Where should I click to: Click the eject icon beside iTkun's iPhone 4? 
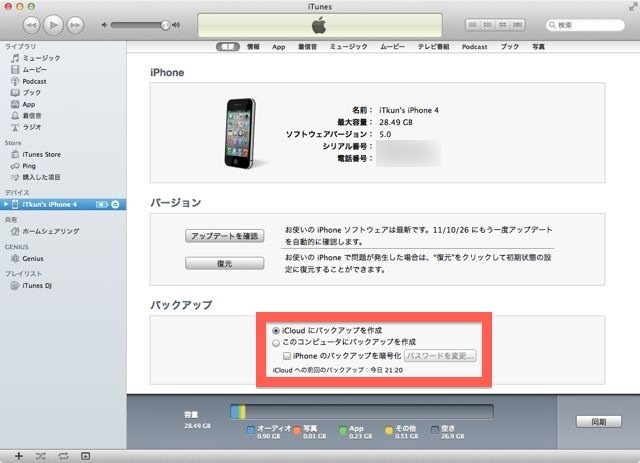[x=115, y=204]
